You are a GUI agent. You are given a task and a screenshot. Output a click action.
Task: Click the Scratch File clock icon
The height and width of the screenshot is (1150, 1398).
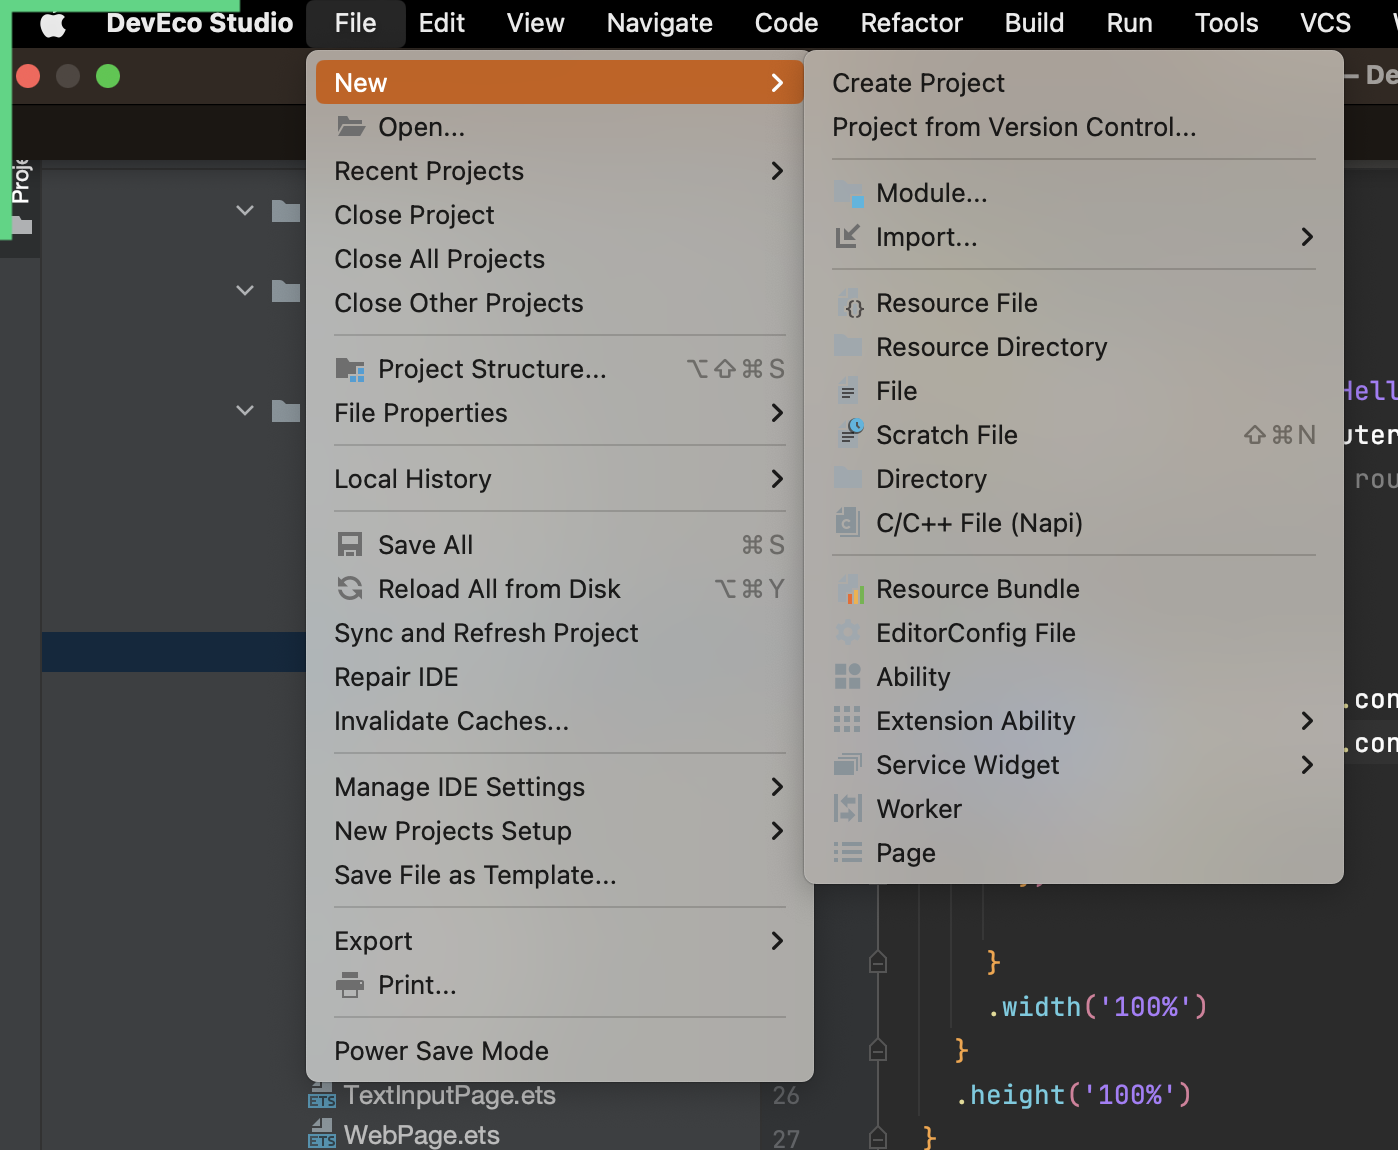click(x=851, y=433)
